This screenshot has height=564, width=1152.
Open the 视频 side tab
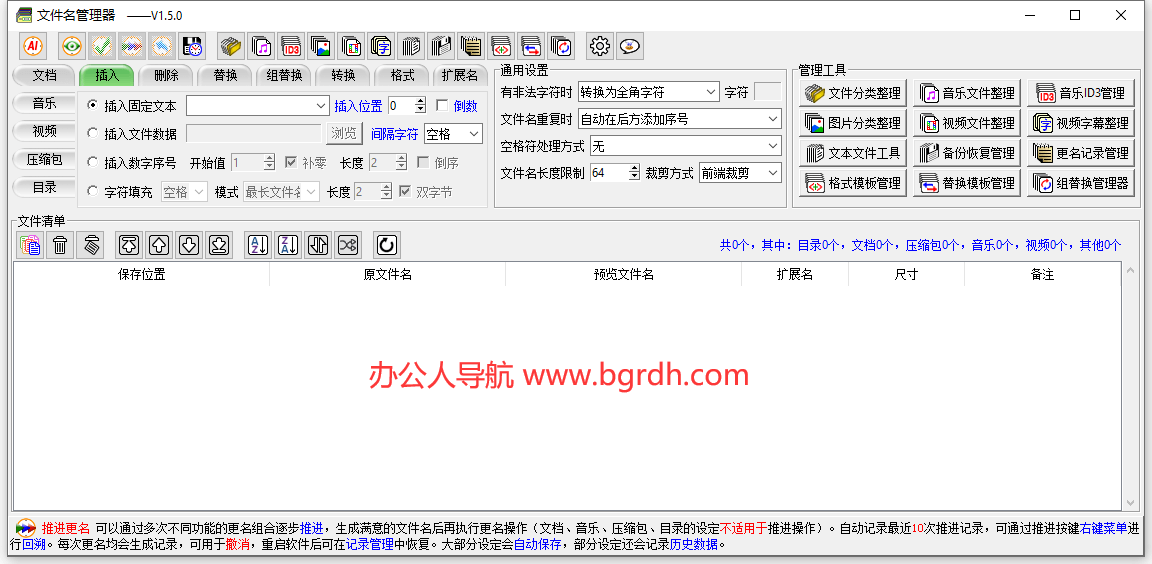45,131
